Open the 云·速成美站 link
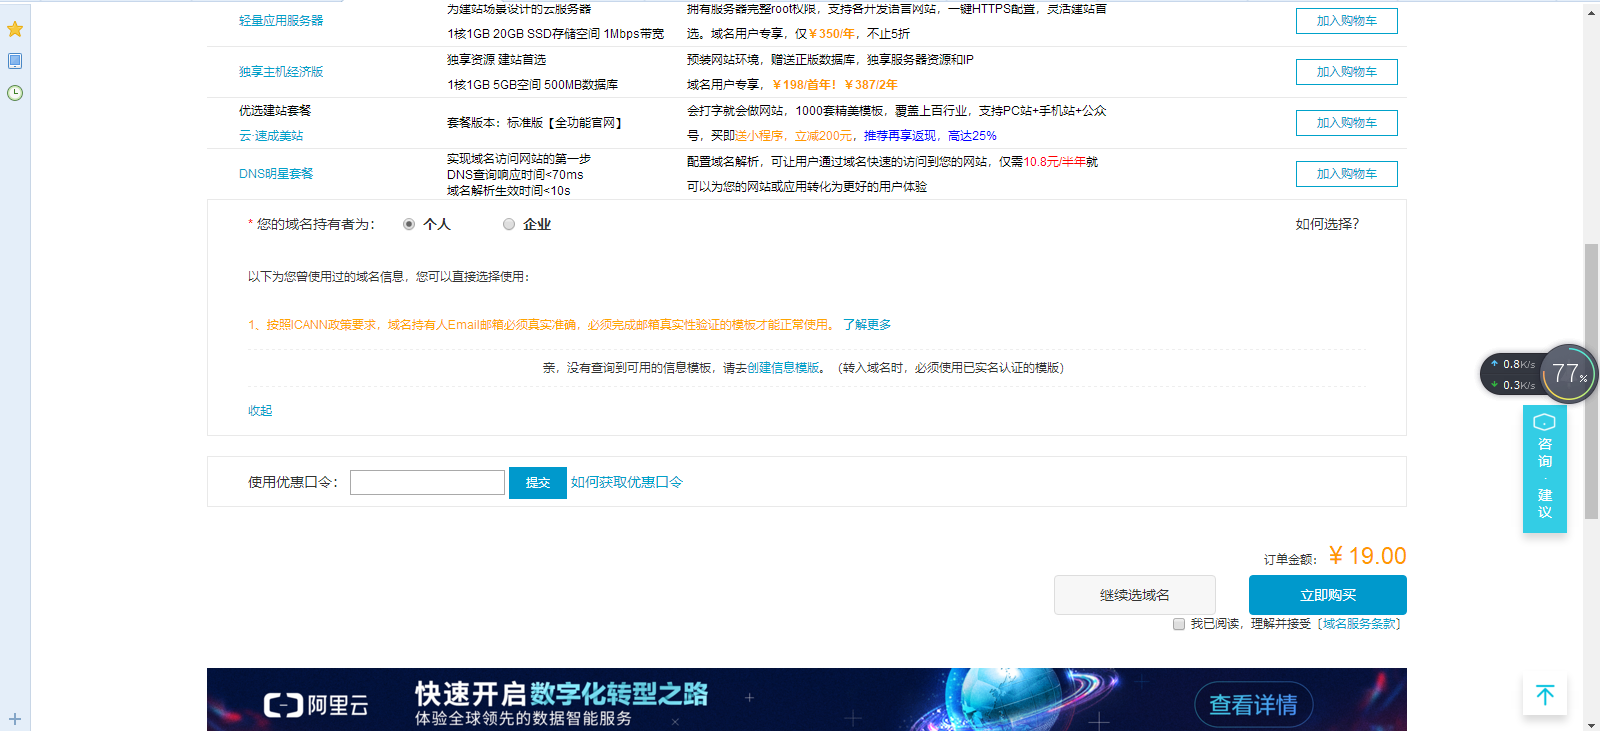The width and height of the screenshot is (1600, 731). click(271, 136)
